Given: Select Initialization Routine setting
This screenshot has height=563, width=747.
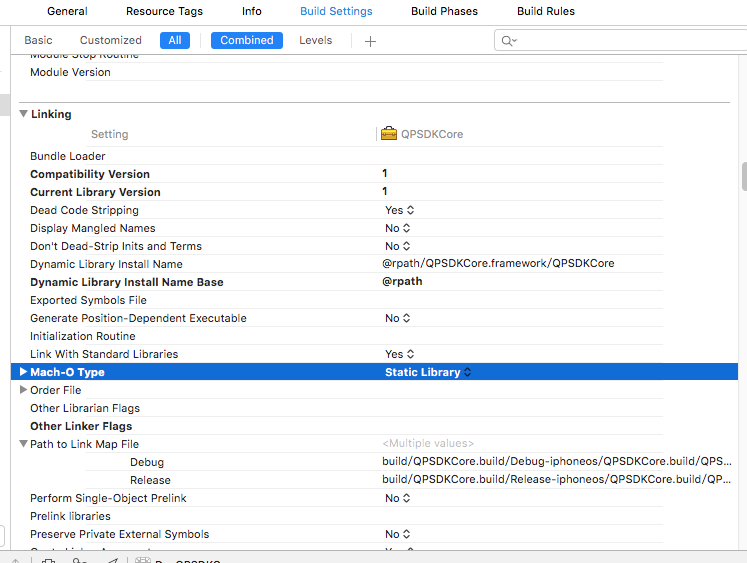Looking at the screenshot, I should [x=82, y=336].
